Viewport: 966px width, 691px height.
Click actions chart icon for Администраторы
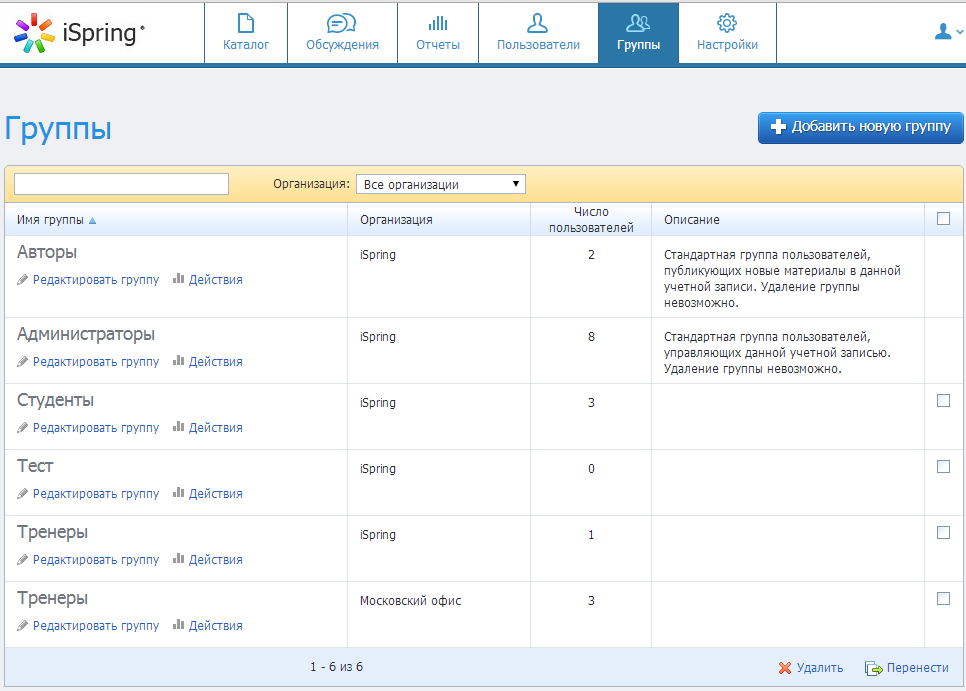point(179,360)
